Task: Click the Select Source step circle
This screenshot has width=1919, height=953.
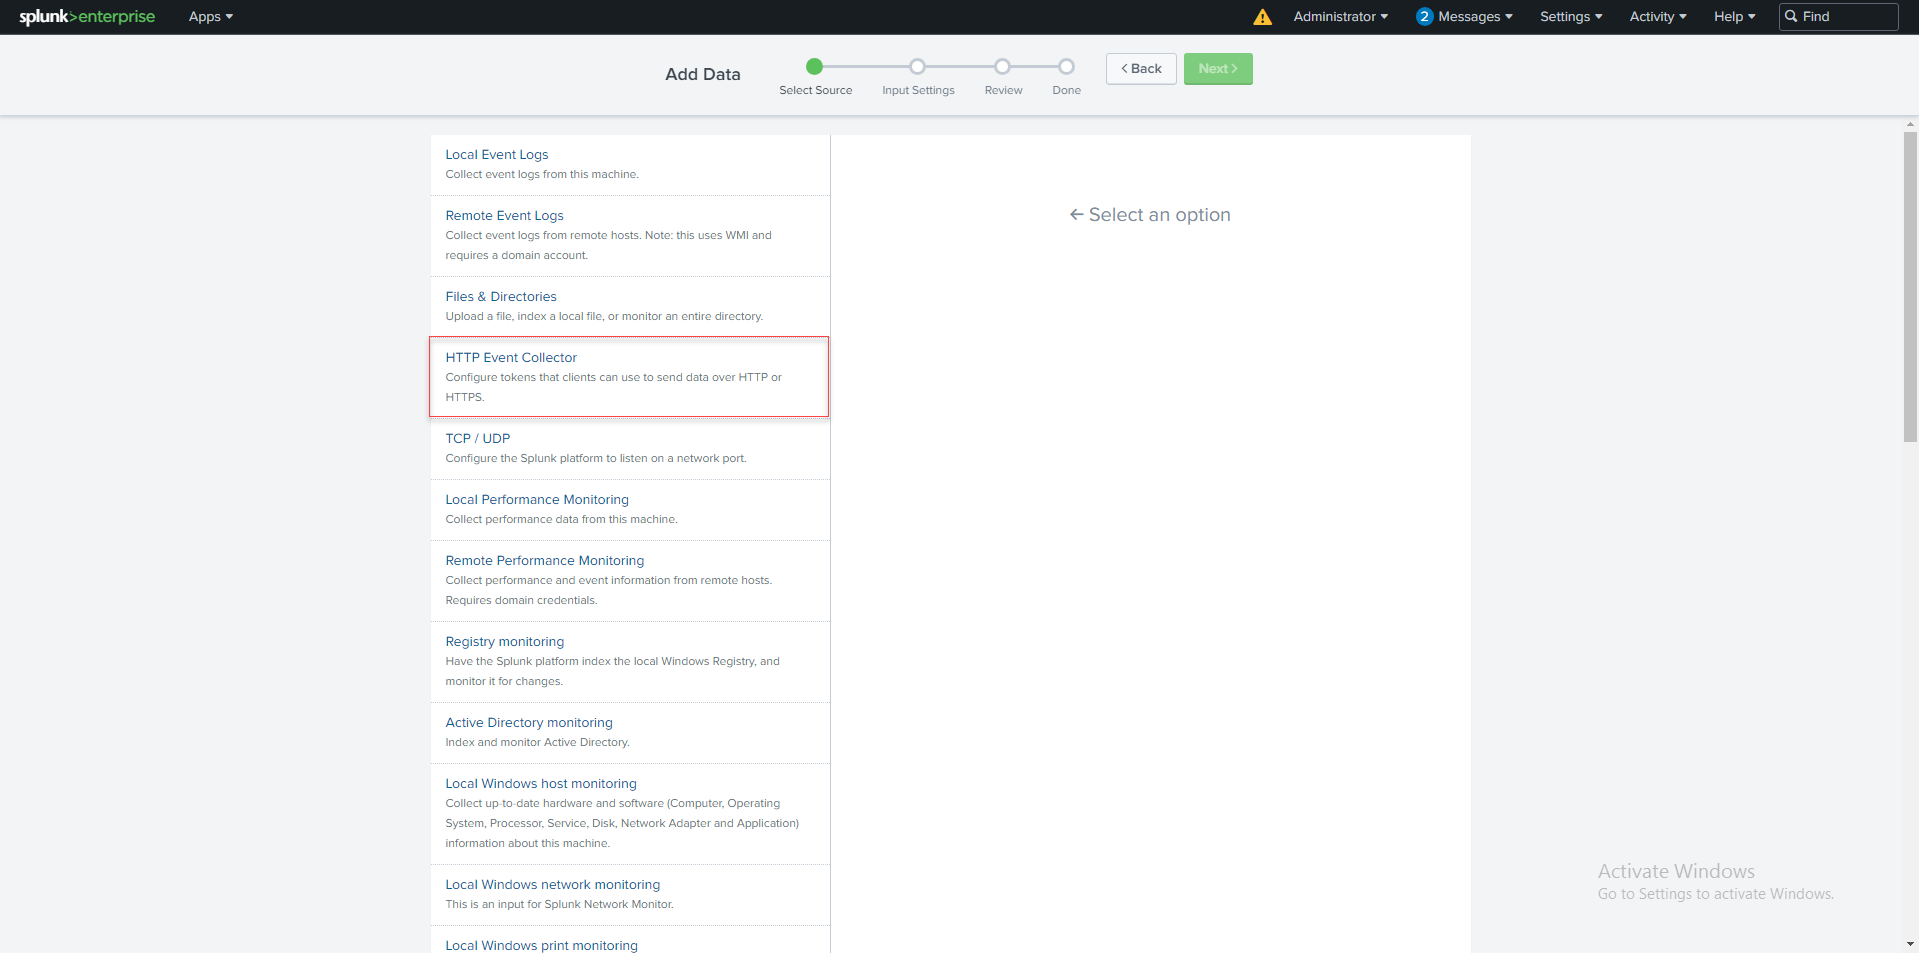Action: pyautogui.click(x=814, y=66)
